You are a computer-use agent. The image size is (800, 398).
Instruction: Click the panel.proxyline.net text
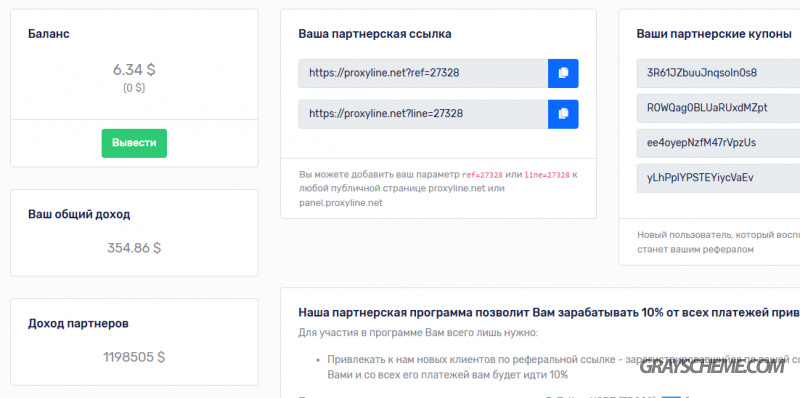(x=341, y=203)
